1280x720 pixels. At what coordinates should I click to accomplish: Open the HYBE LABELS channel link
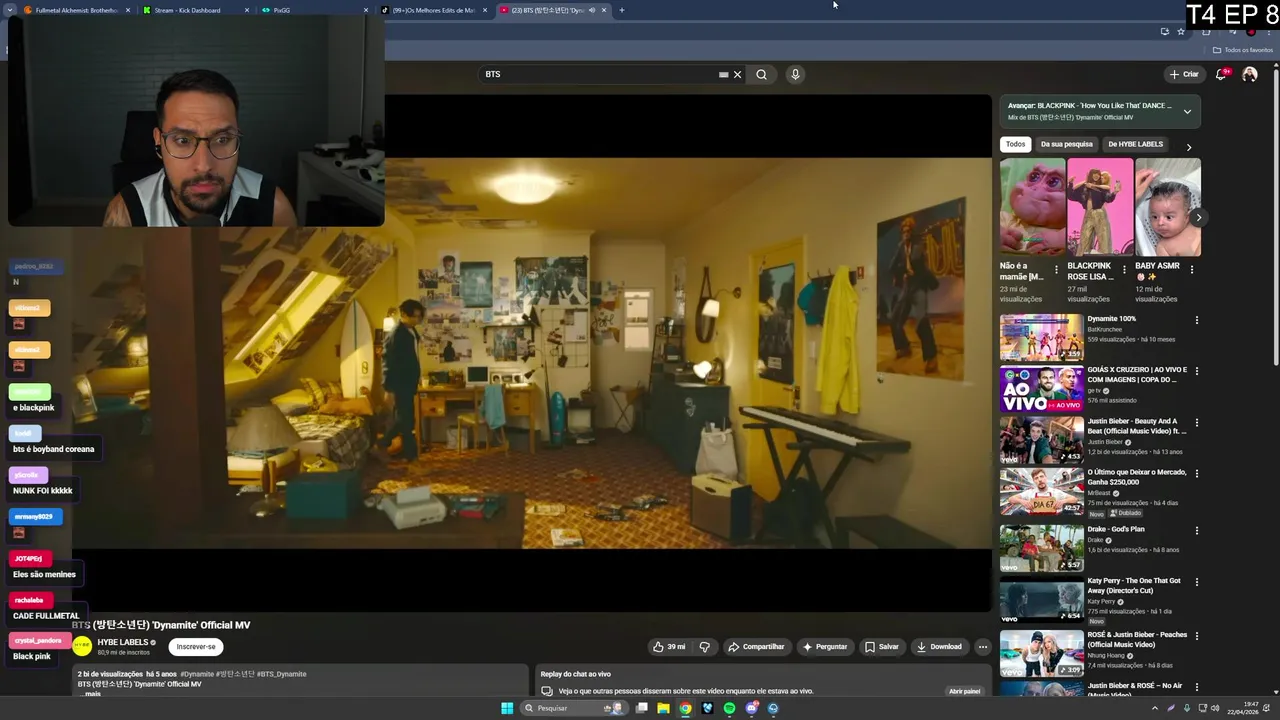tap(123, 642)
